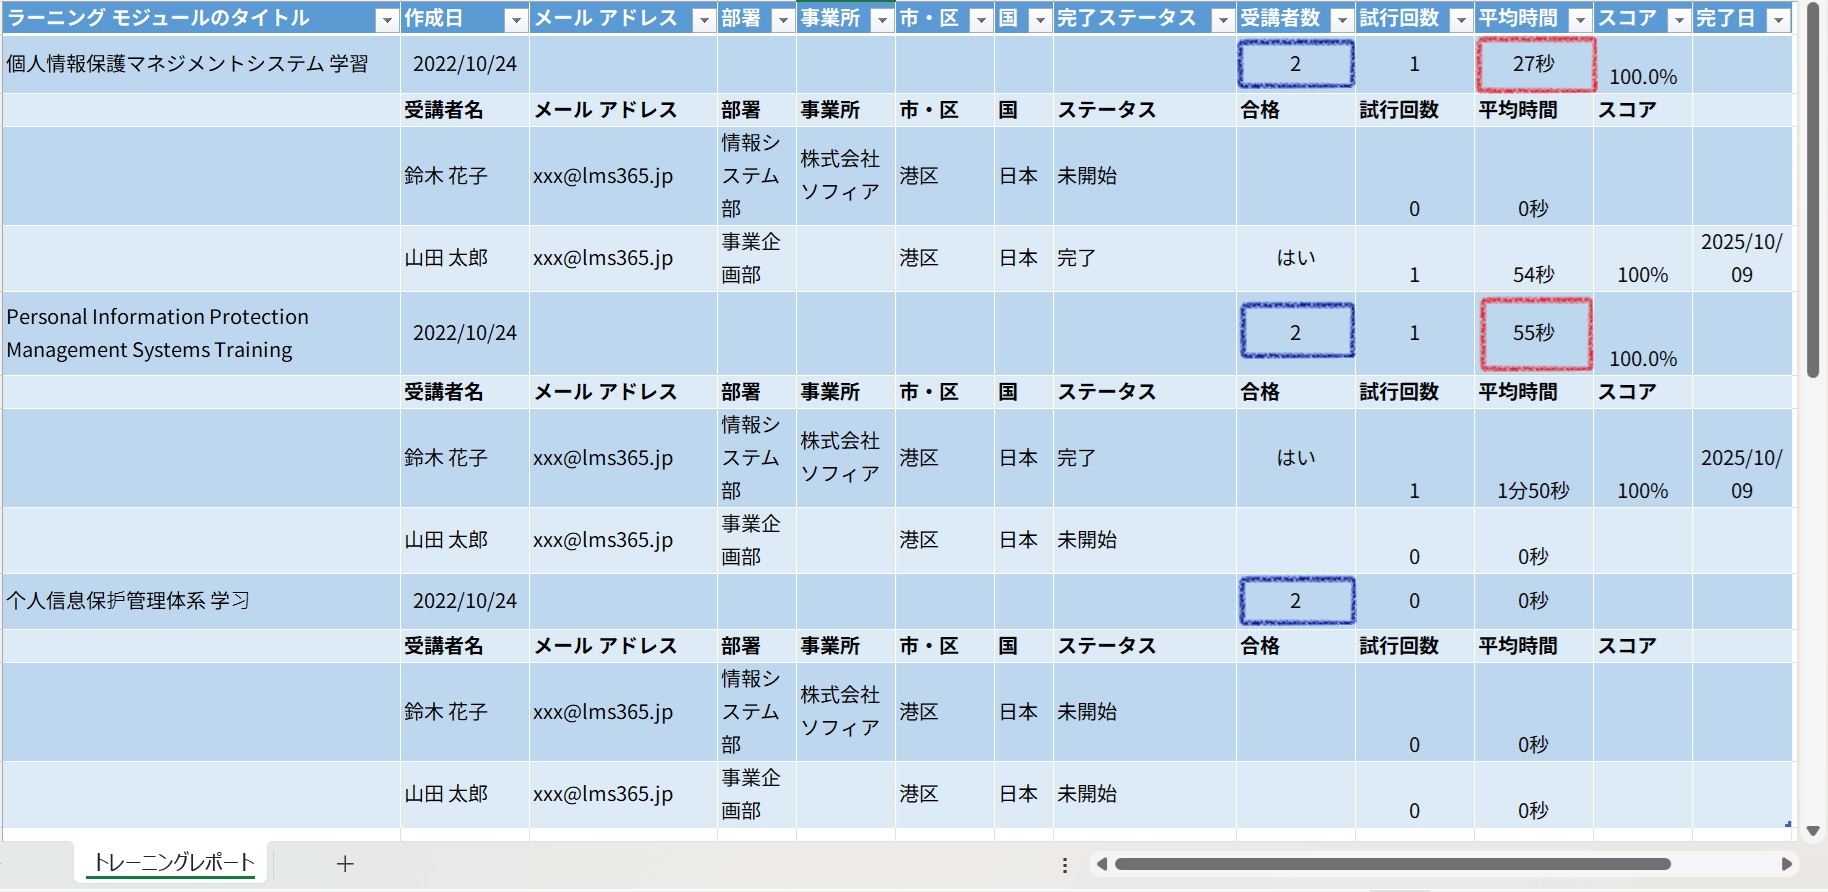The image size is (1828, 892).
Task: Select 鈴木 花子 cell with 完了 status
Action: pyautogui.click(x=465, y=458)
